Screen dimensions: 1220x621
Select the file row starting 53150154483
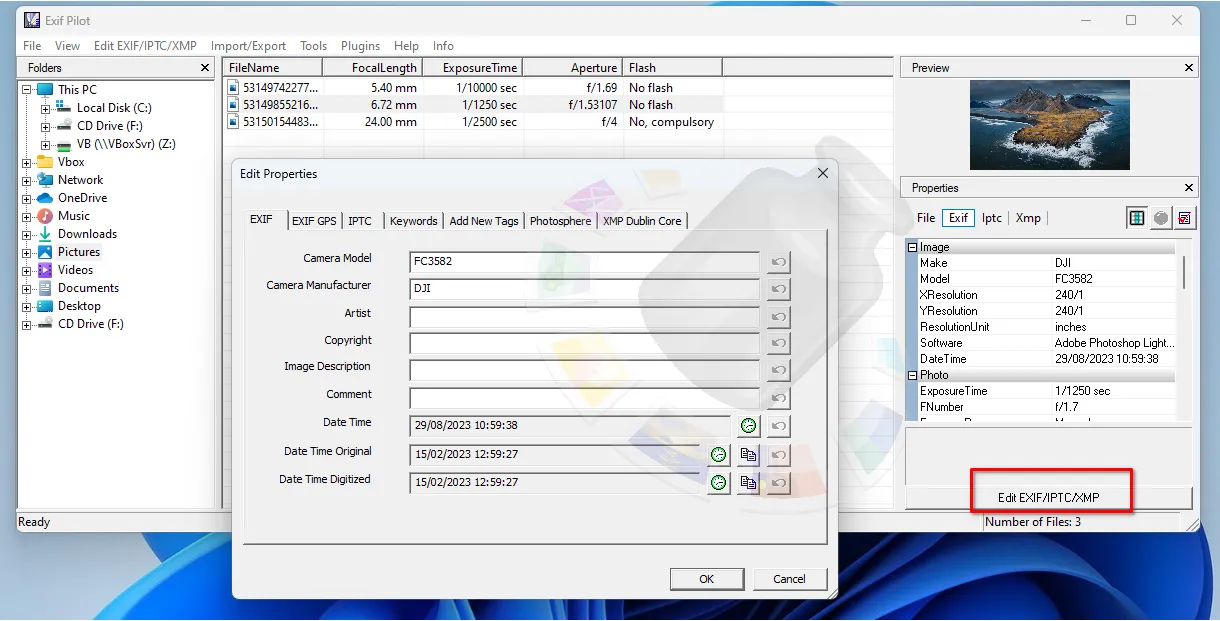[557, 122]
